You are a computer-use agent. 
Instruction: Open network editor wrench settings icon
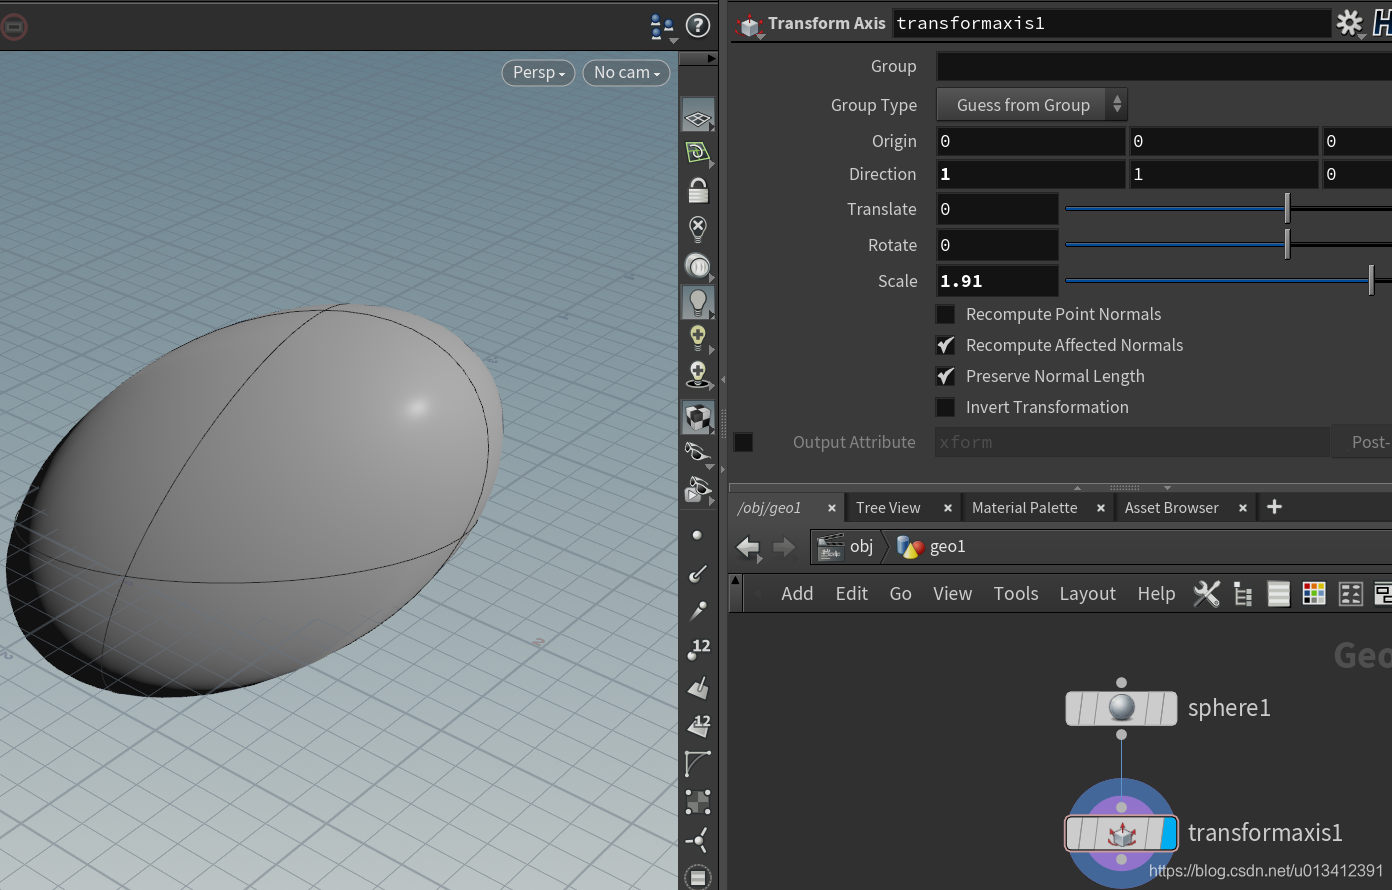point(1207,593)
